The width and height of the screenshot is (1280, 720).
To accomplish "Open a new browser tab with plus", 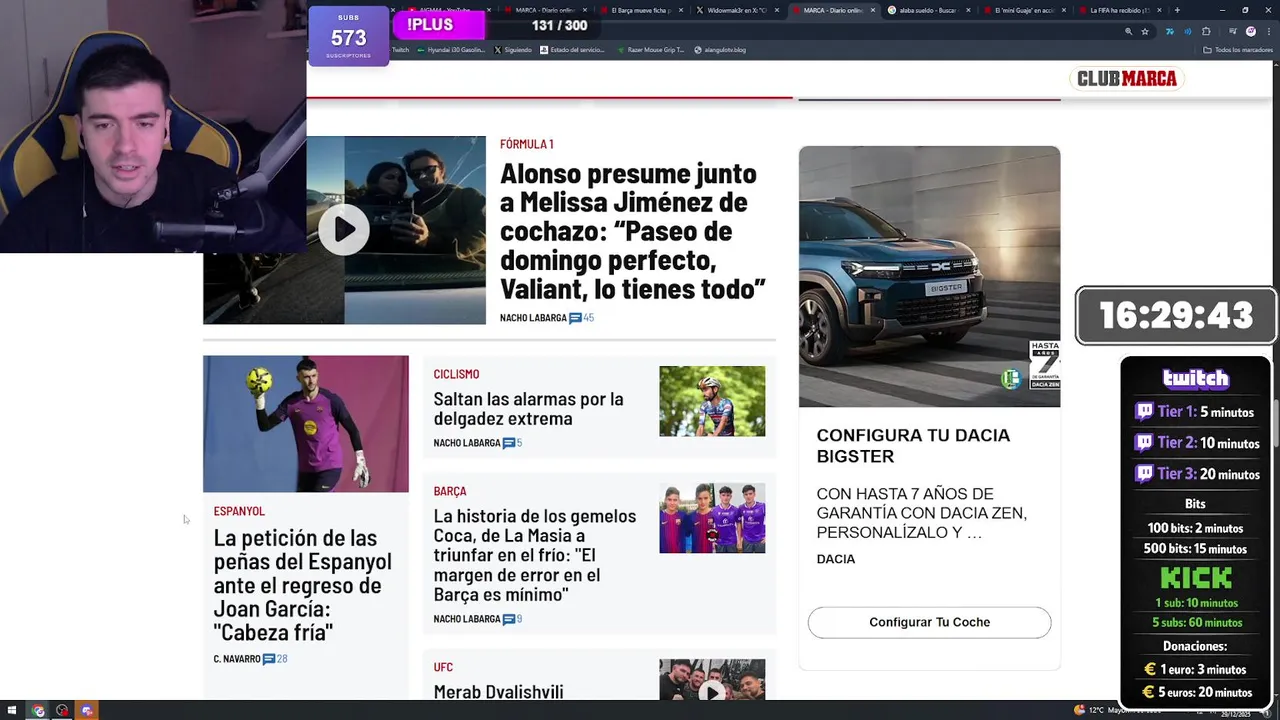I will pos(1176,10).
